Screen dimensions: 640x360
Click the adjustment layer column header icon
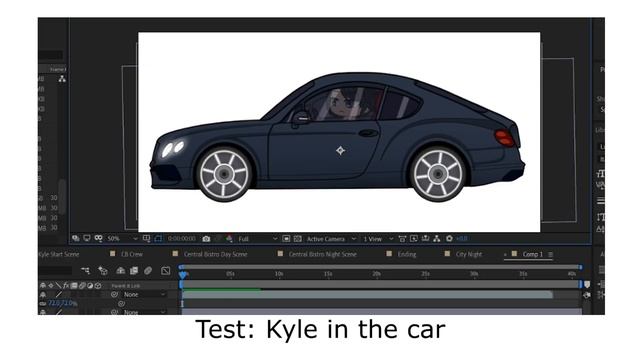click(90, 286)
